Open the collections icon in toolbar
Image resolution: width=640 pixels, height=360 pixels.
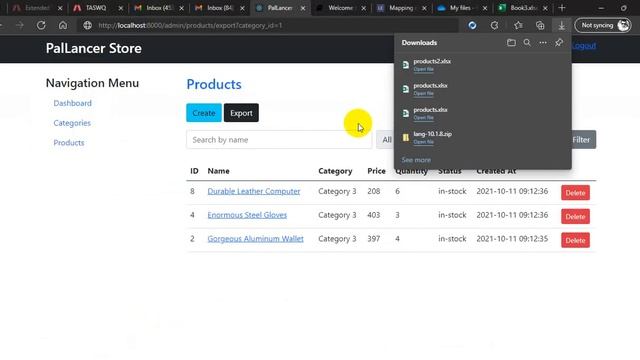(x=540, y=25)
